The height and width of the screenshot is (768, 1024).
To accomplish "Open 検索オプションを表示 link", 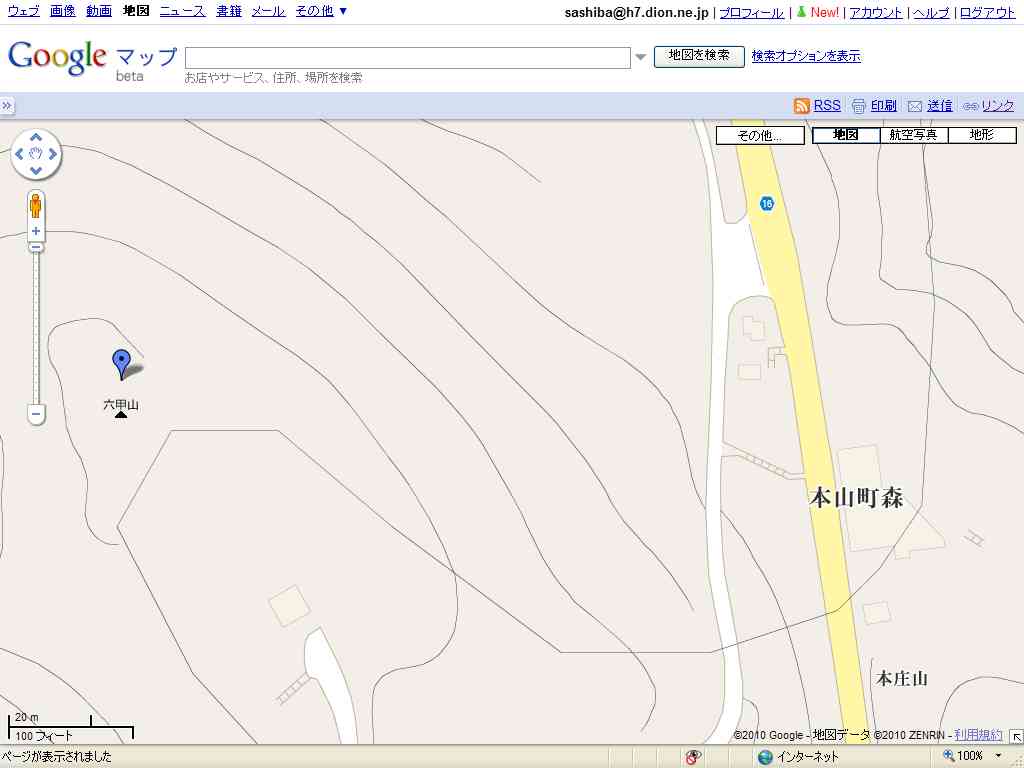I will pos(805,56).
